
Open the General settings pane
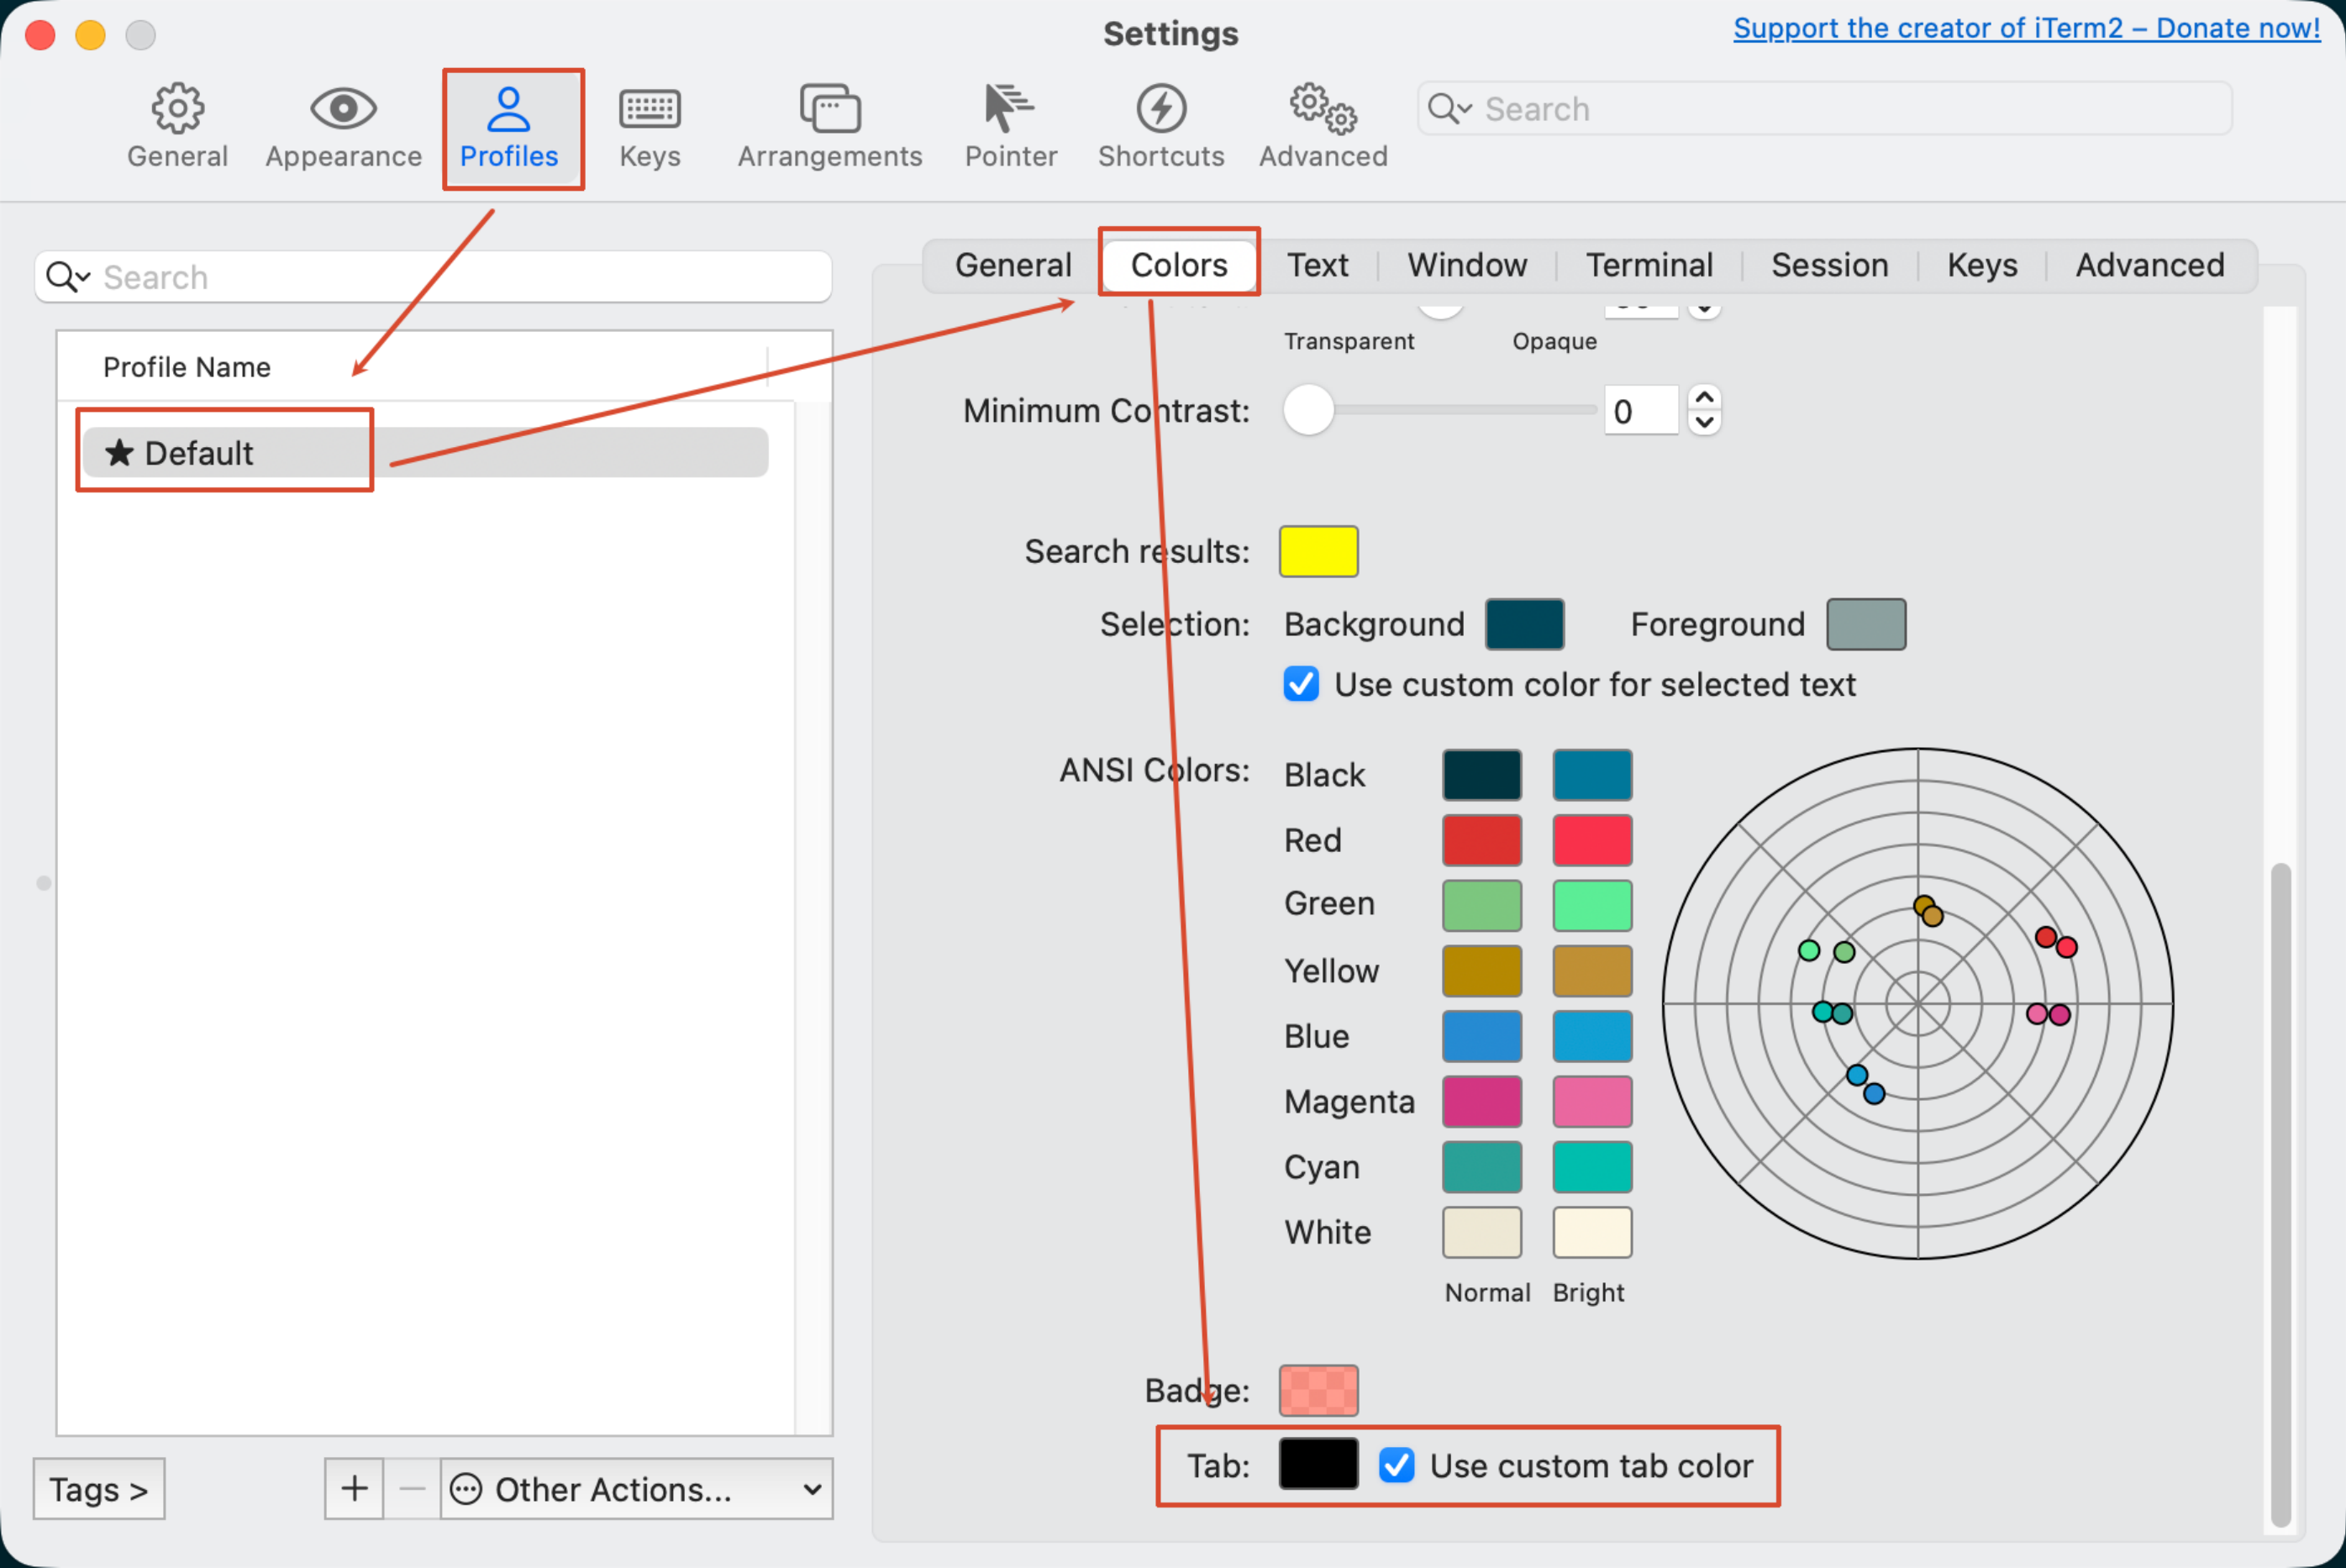point(177,127)
